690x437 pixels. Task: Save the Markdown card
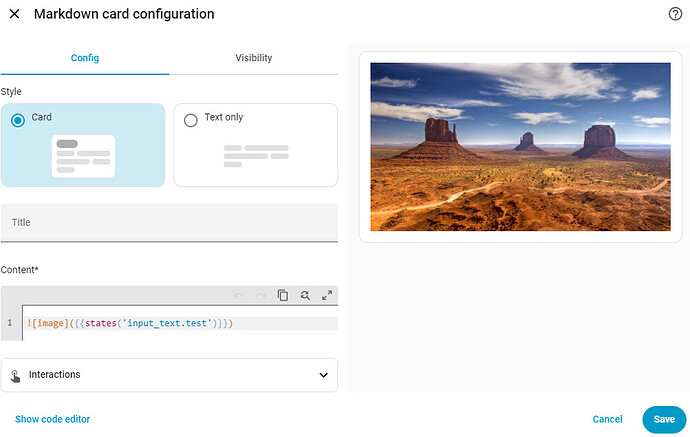(664, 419)
